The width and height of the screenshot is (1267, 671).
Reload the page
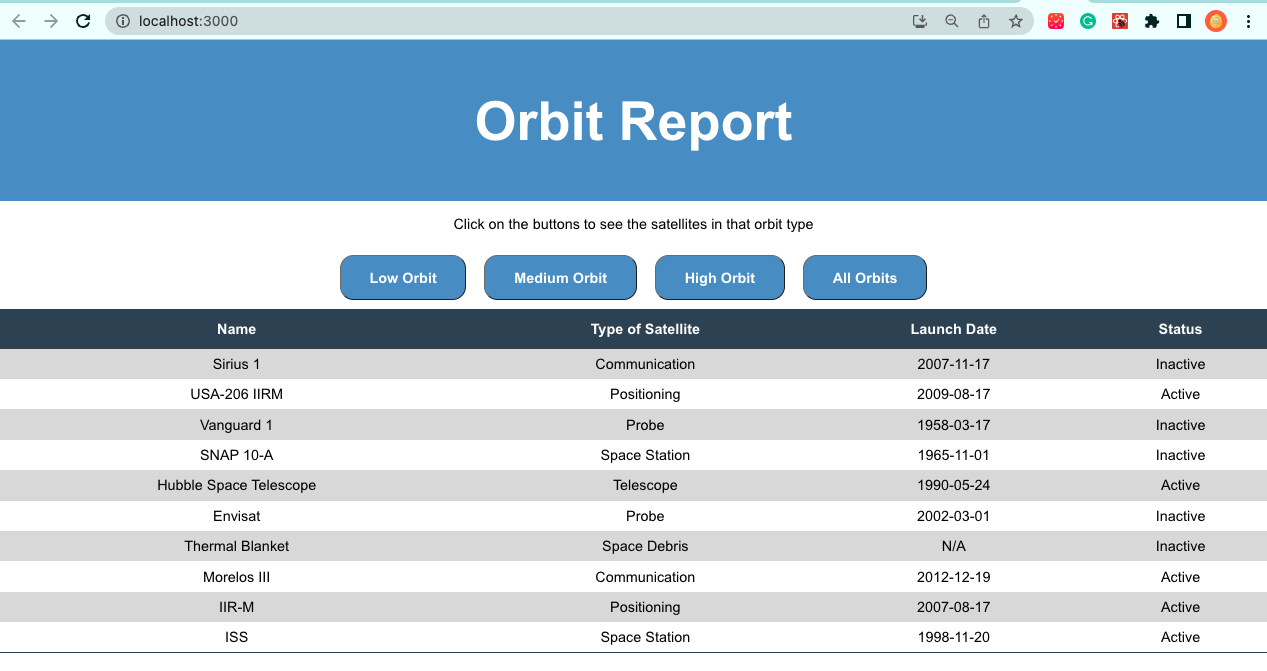click(x=84, y=21)
